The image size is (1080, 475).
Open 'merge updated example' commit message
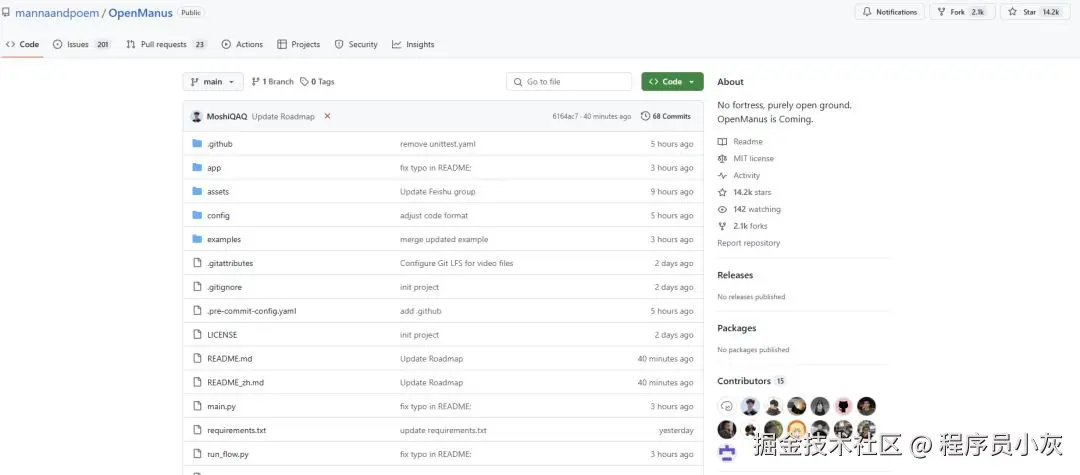(x=444, y=240)
